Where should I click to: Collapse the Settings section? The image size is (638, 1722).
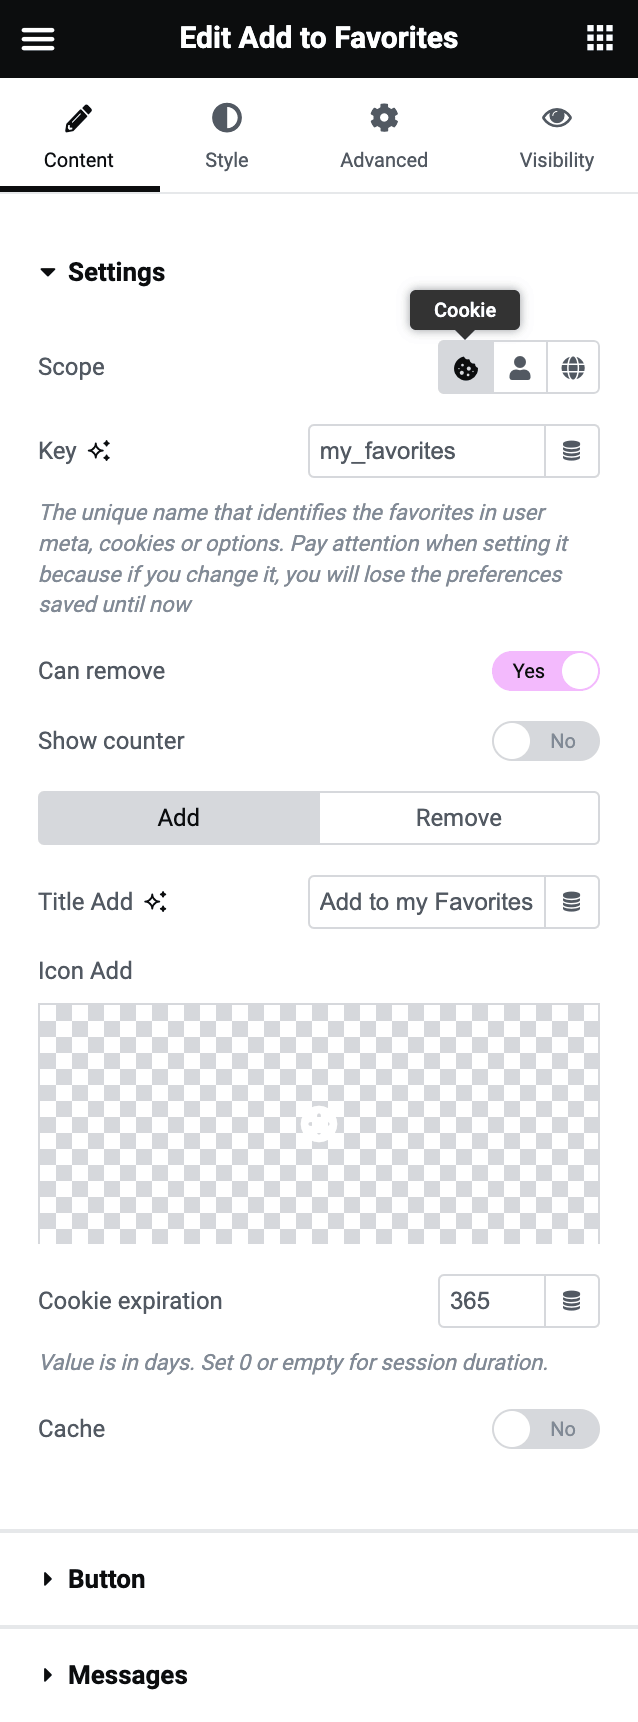(x=102, y=272)
